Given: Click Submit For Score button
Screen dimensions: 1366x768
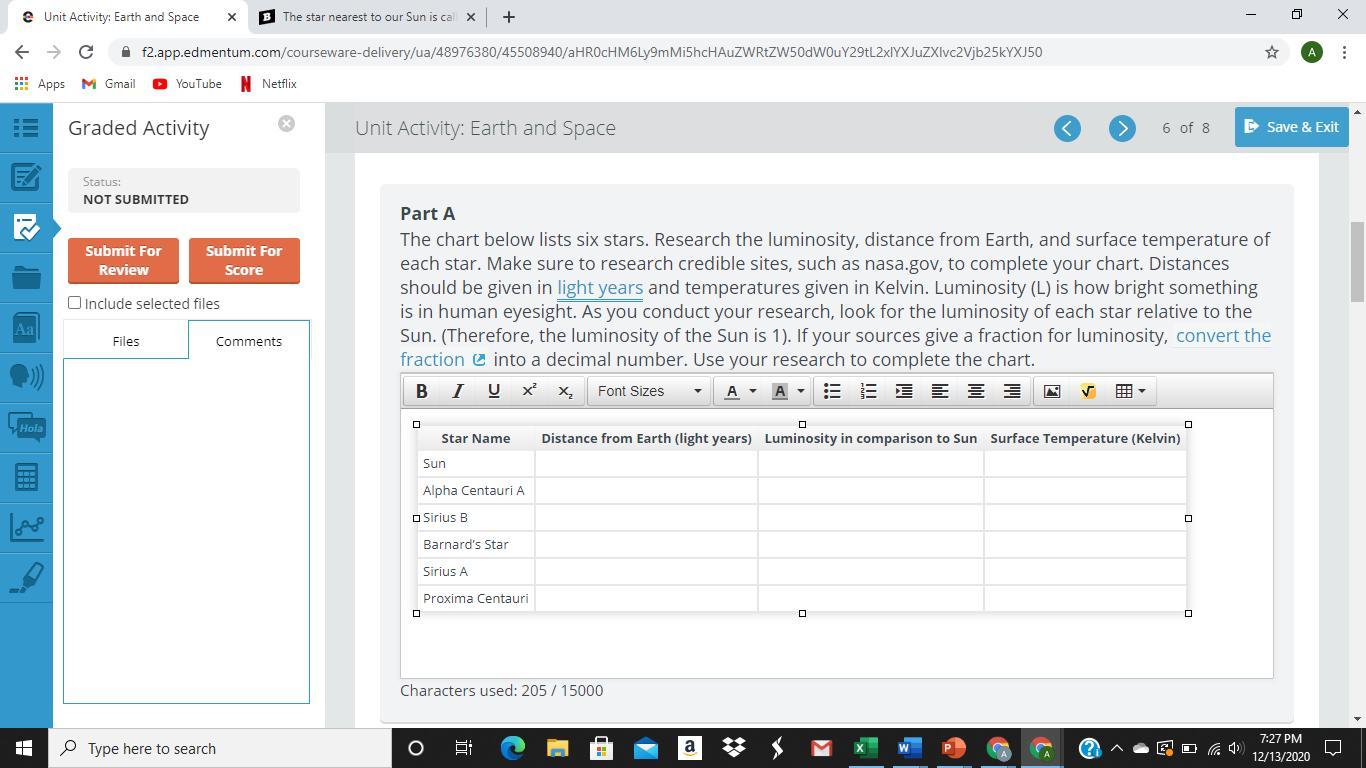Looking at the screenshot, I should click(244, 260).
